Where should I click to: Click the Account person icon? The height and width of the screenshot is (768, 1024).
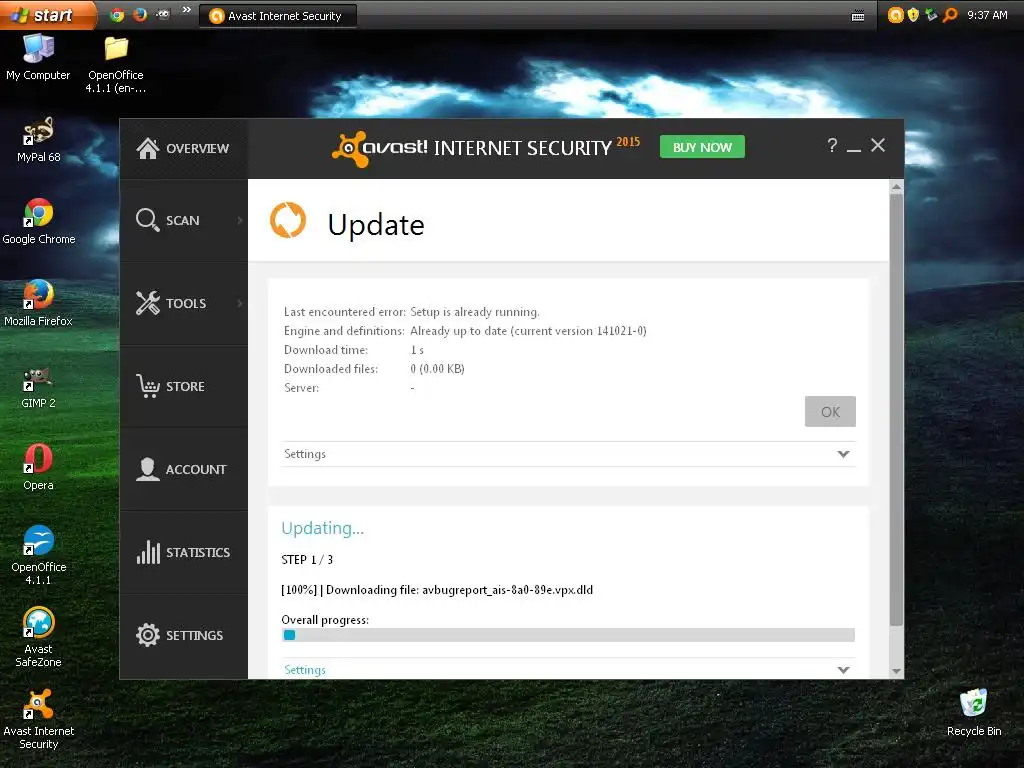coord(148,469)
